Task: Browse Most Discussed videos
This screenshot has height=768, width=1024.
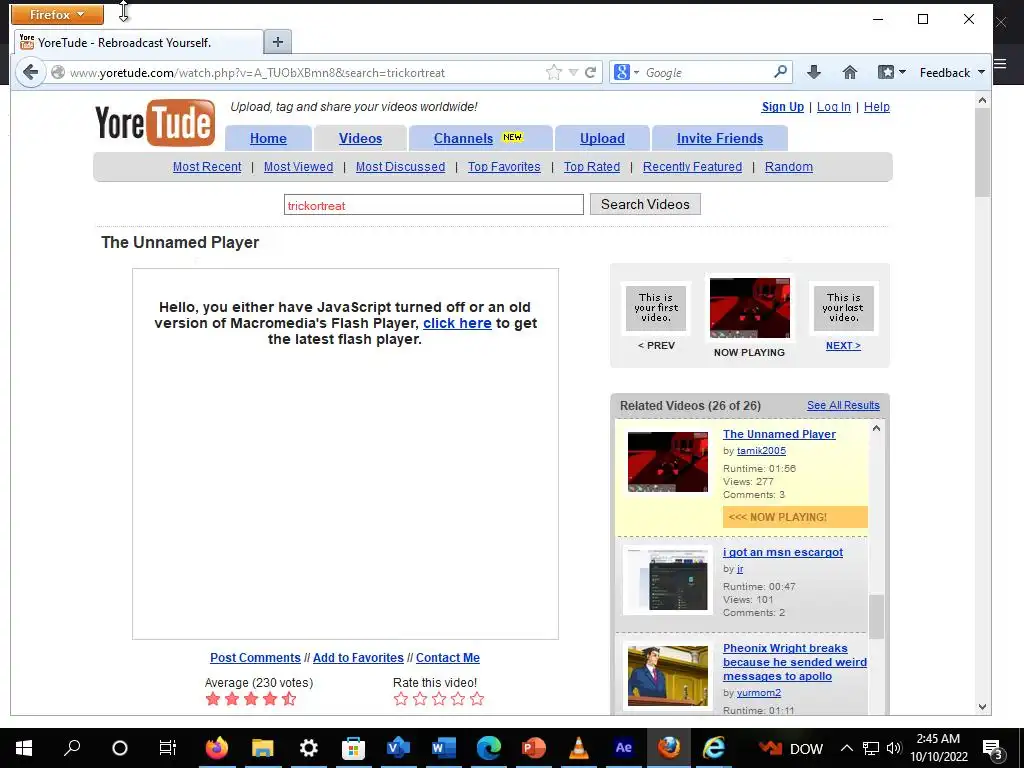Action: pyautogui.click(x=400, y=167)
